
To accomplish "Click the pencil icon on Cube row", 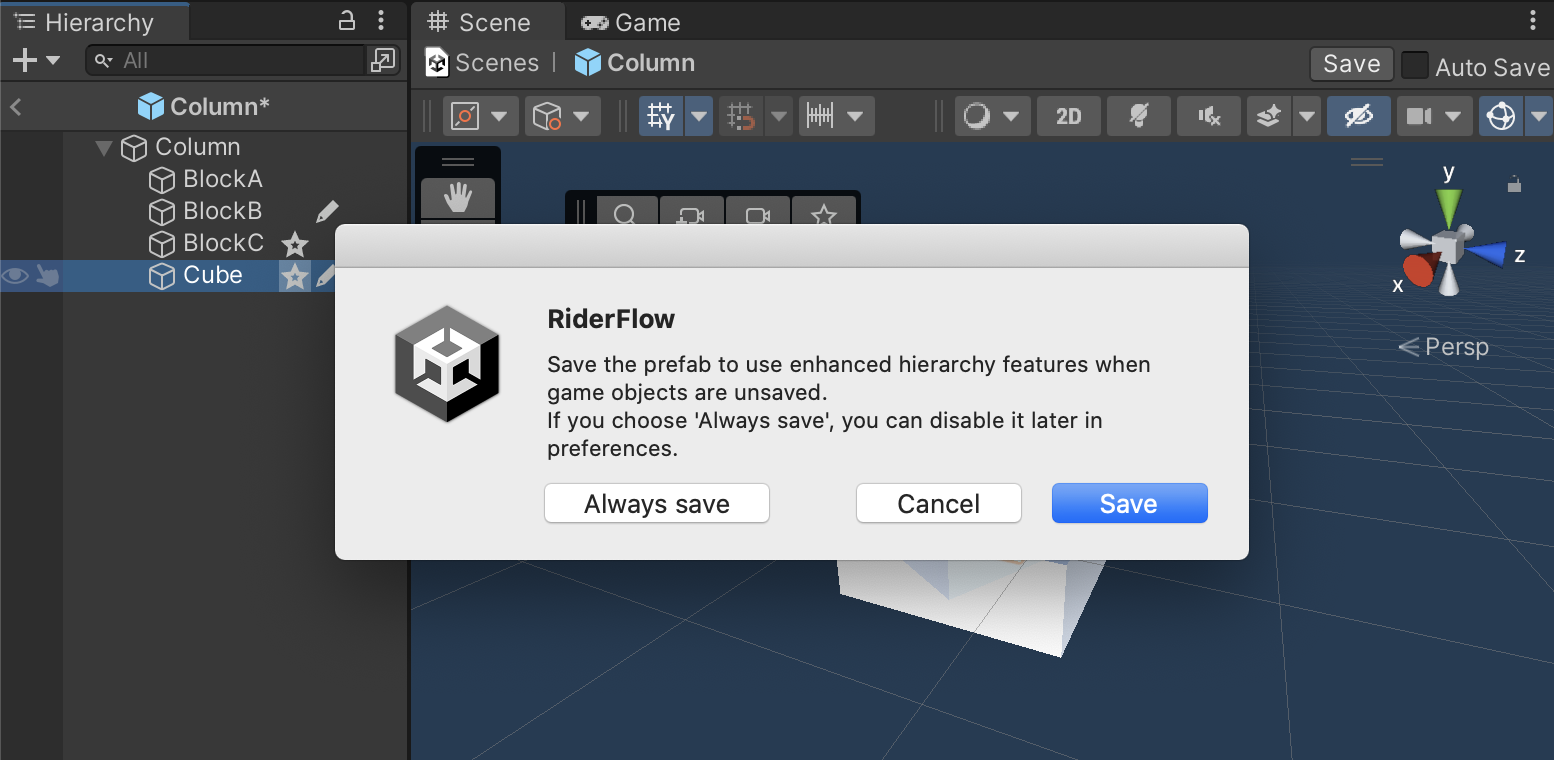I will pos(326,277).
